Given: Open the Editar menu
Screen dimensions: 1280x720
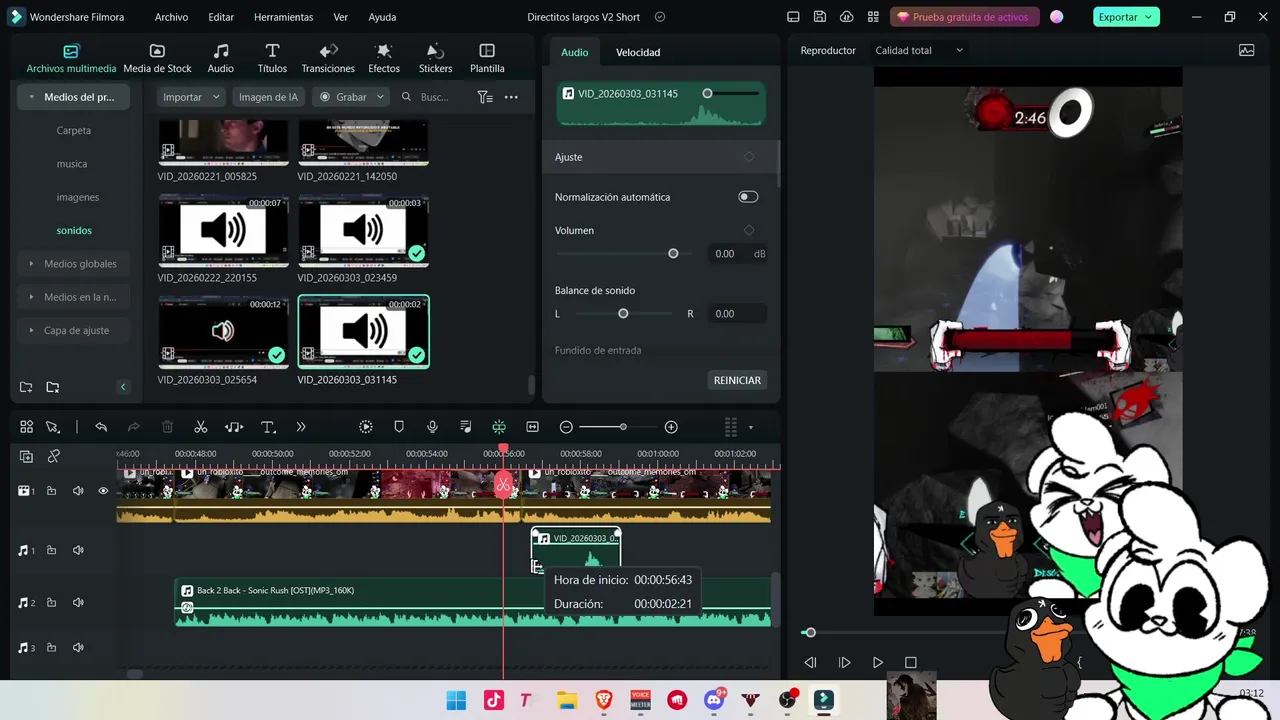Looking at the screenshot, I should [x=221, y=17].
